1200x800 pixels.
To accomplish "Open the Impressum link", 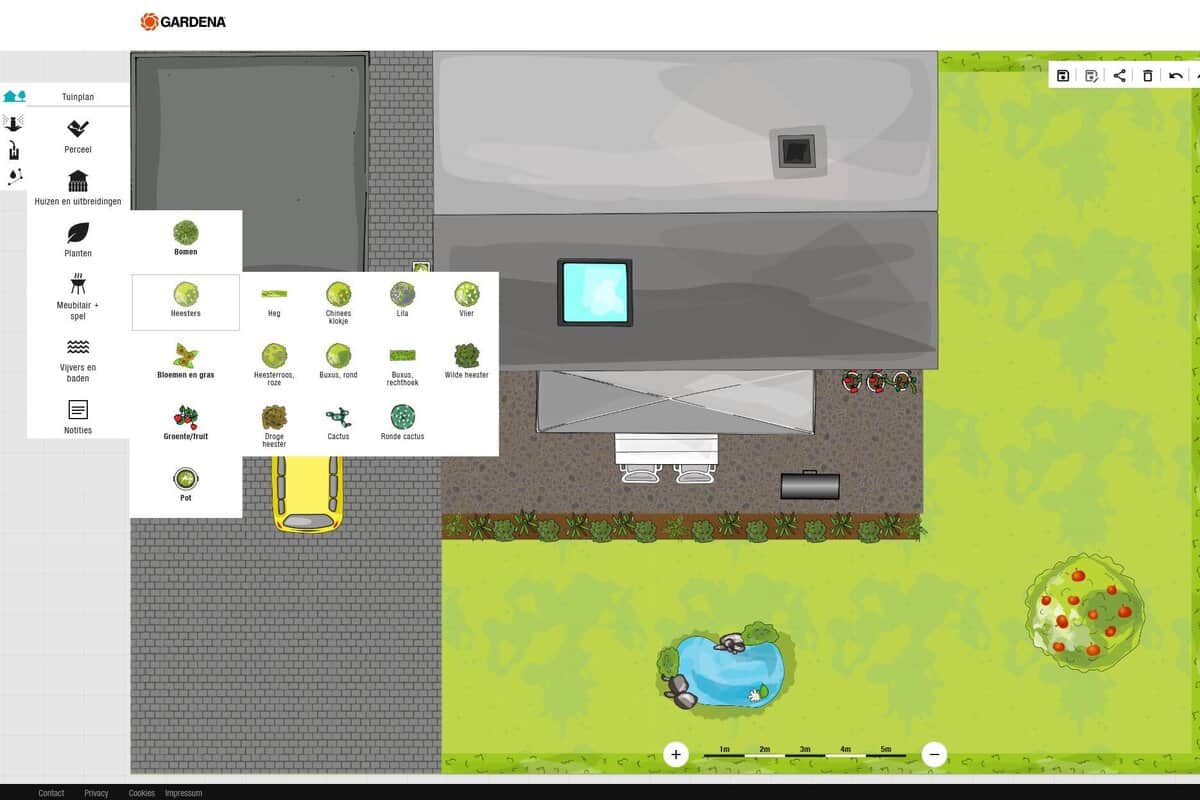I will pos(183,793).
